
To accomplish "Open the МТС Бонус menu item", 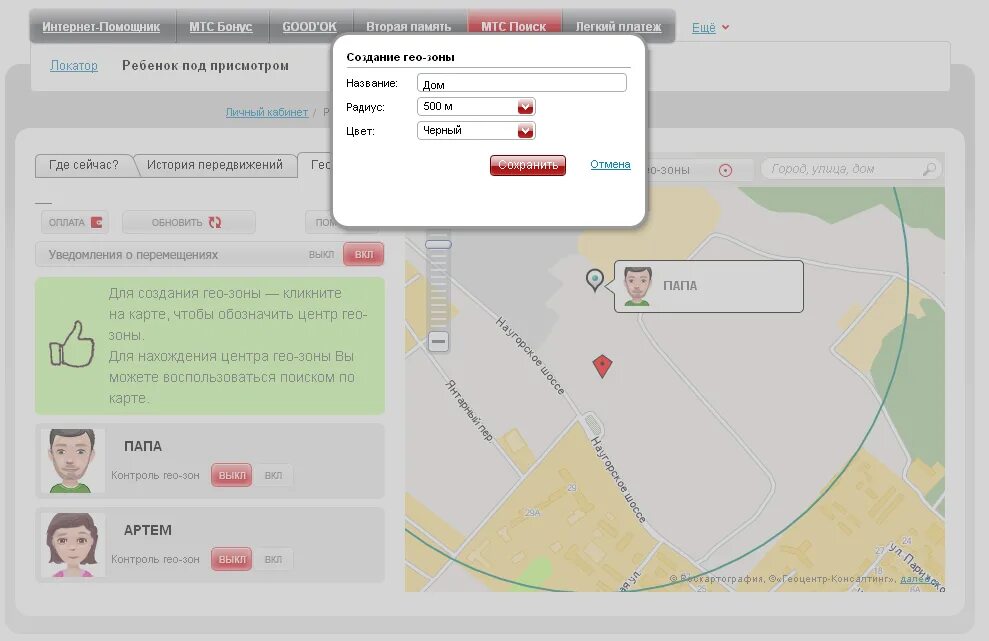I will pyautogui.click(x=221, y=27).
